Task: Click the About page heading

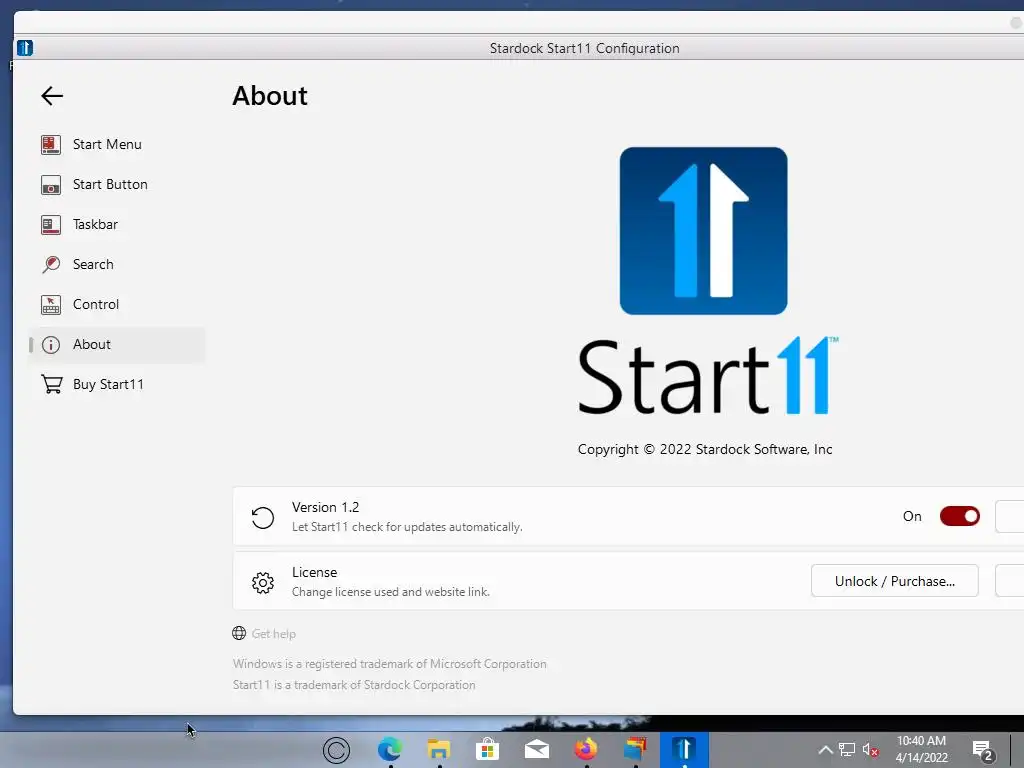Action: click(x=270, y=96)
